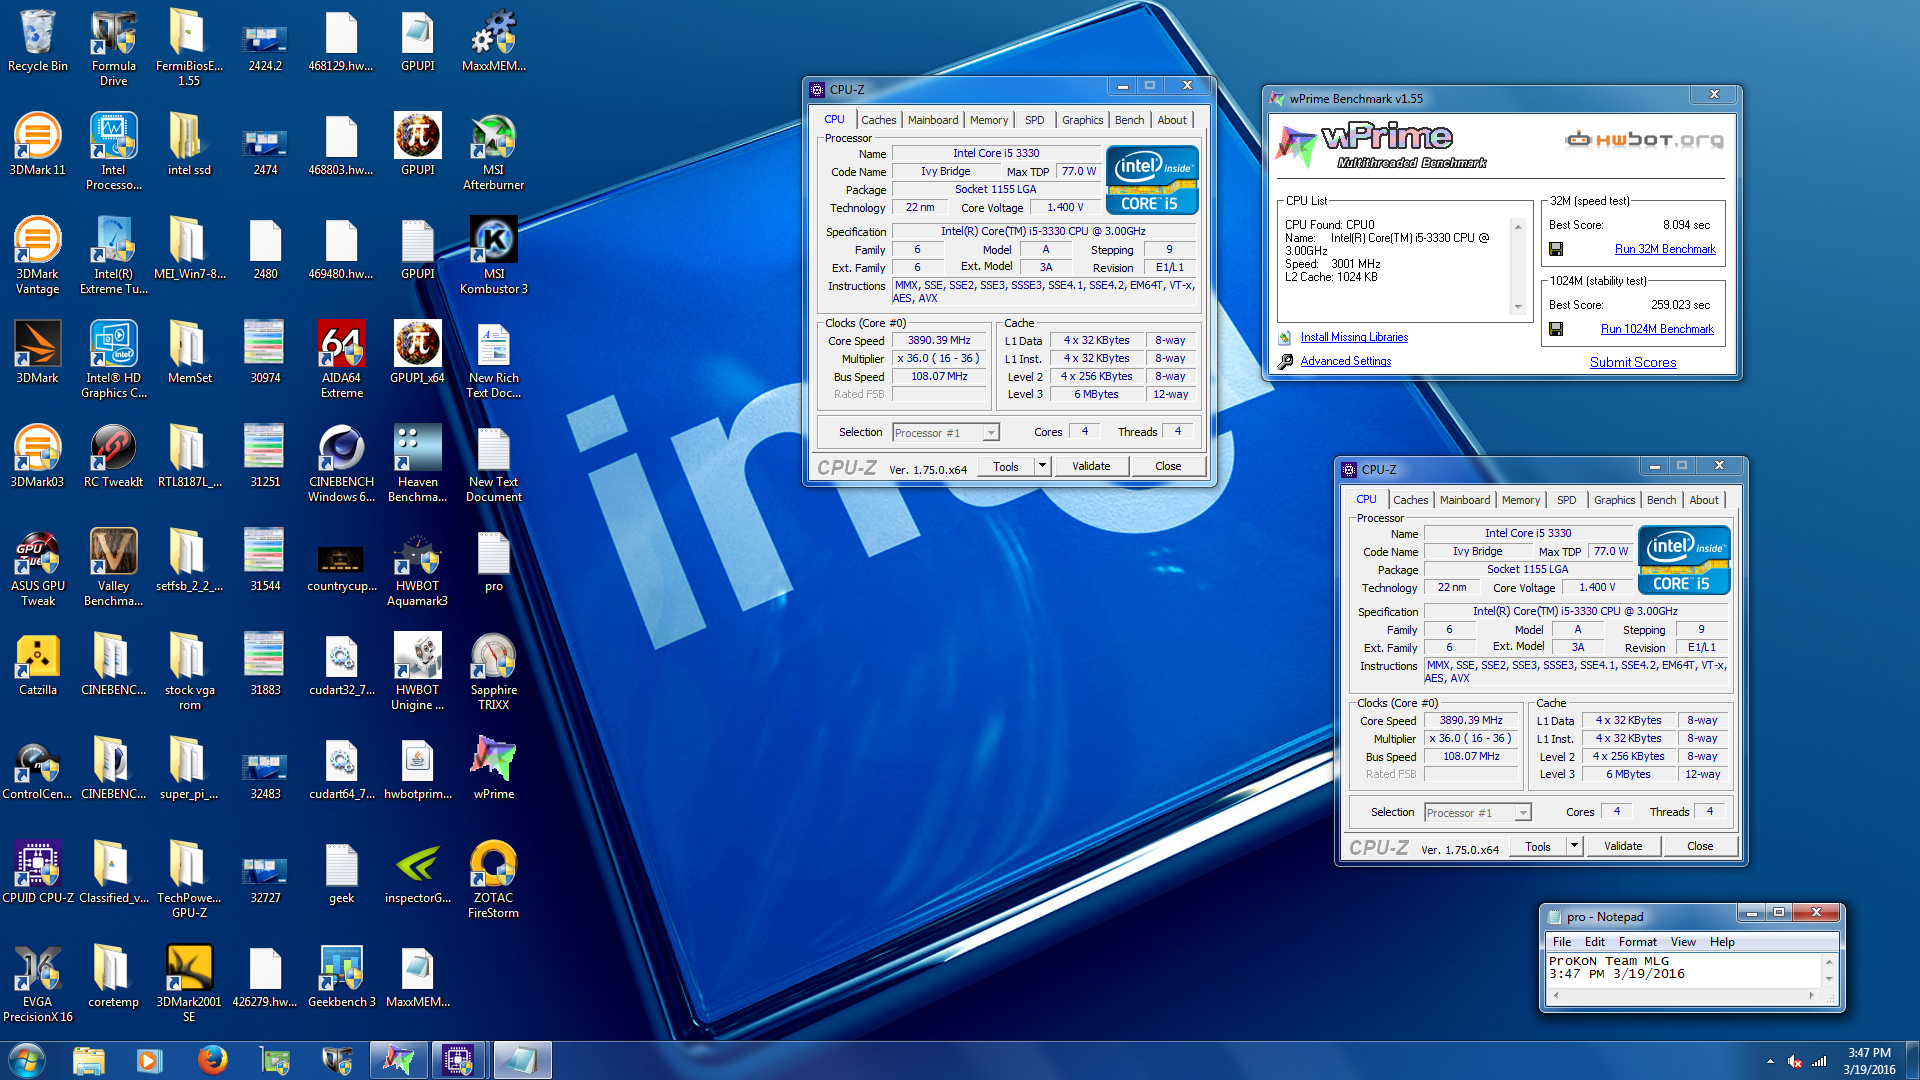The image size is (1920, 1080).
Task: Click Run 1024M Benchmark link
Action: point(1657,329)
